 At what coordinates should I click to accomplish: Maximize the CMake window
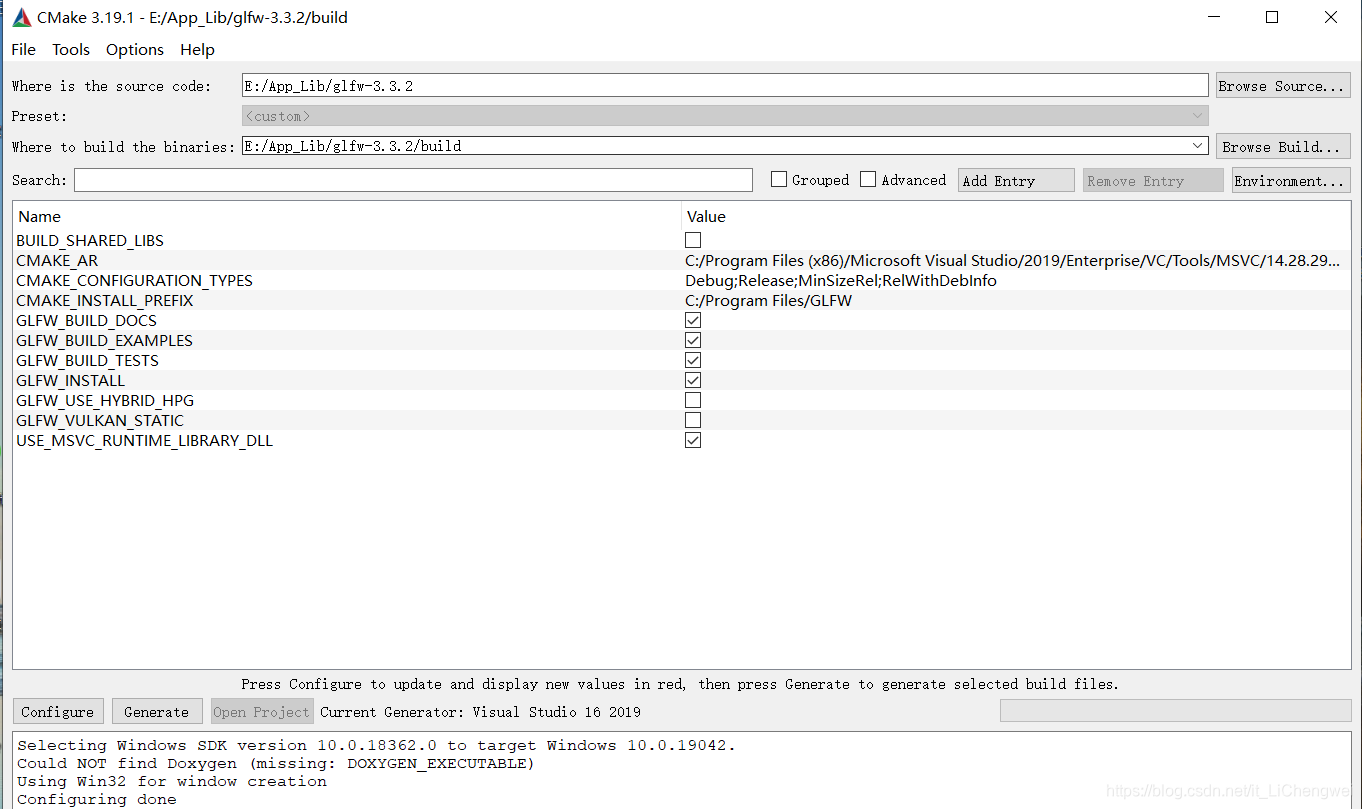(x=1272, y=17)
